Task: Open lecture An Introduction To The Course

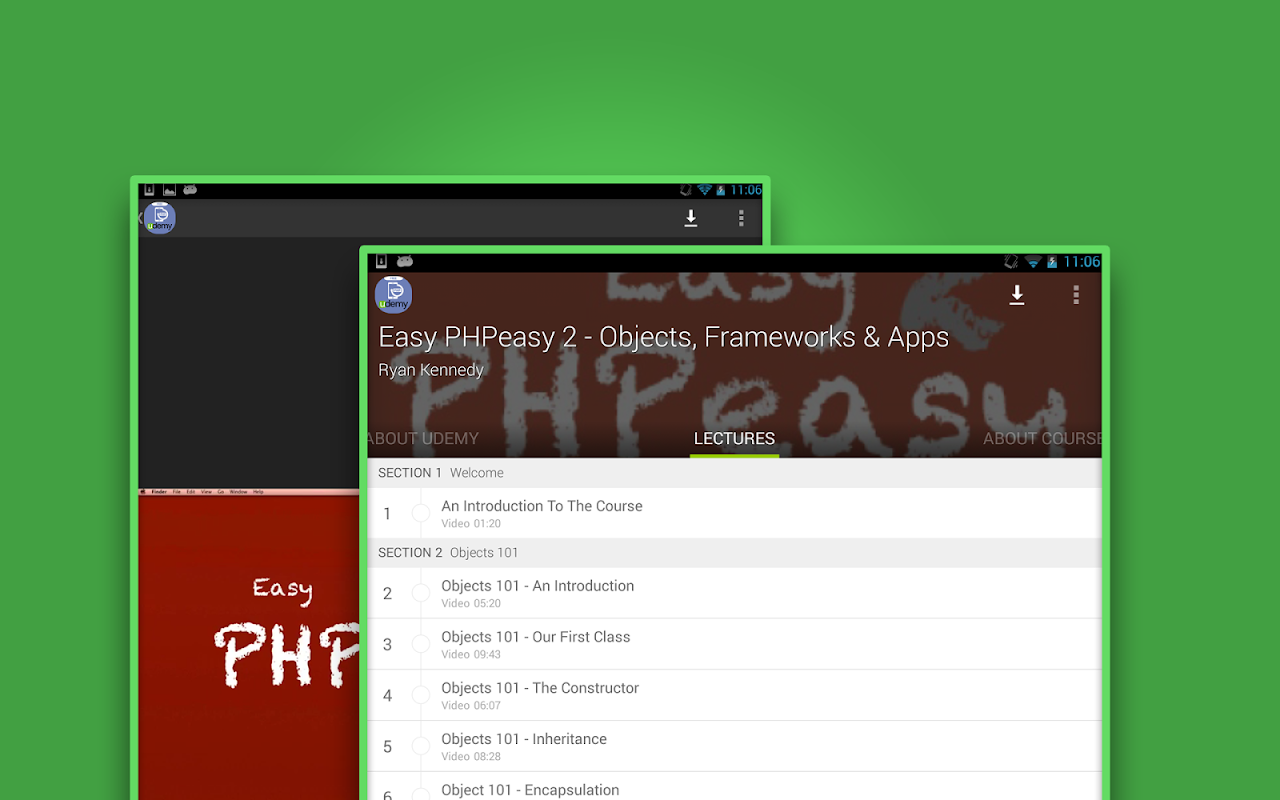Action: (734, 513)
